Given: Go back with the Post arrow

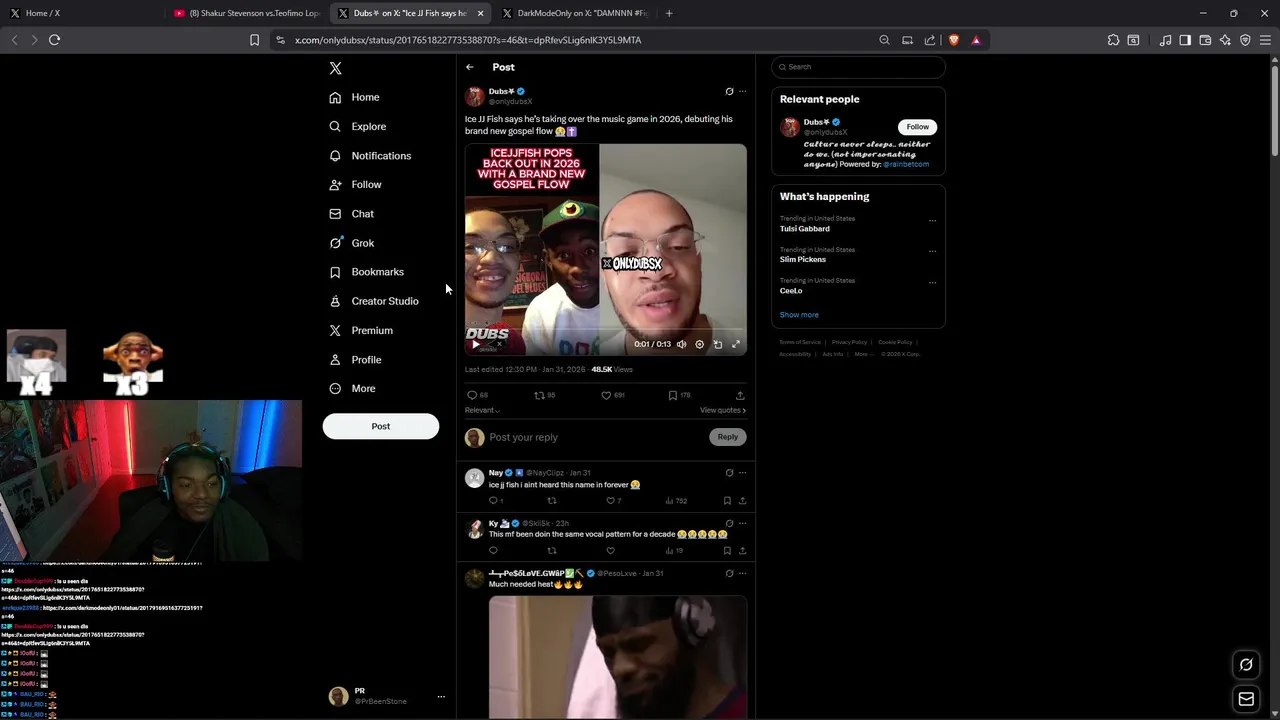Looking at the screenshot, I should [x=470, y=67].
